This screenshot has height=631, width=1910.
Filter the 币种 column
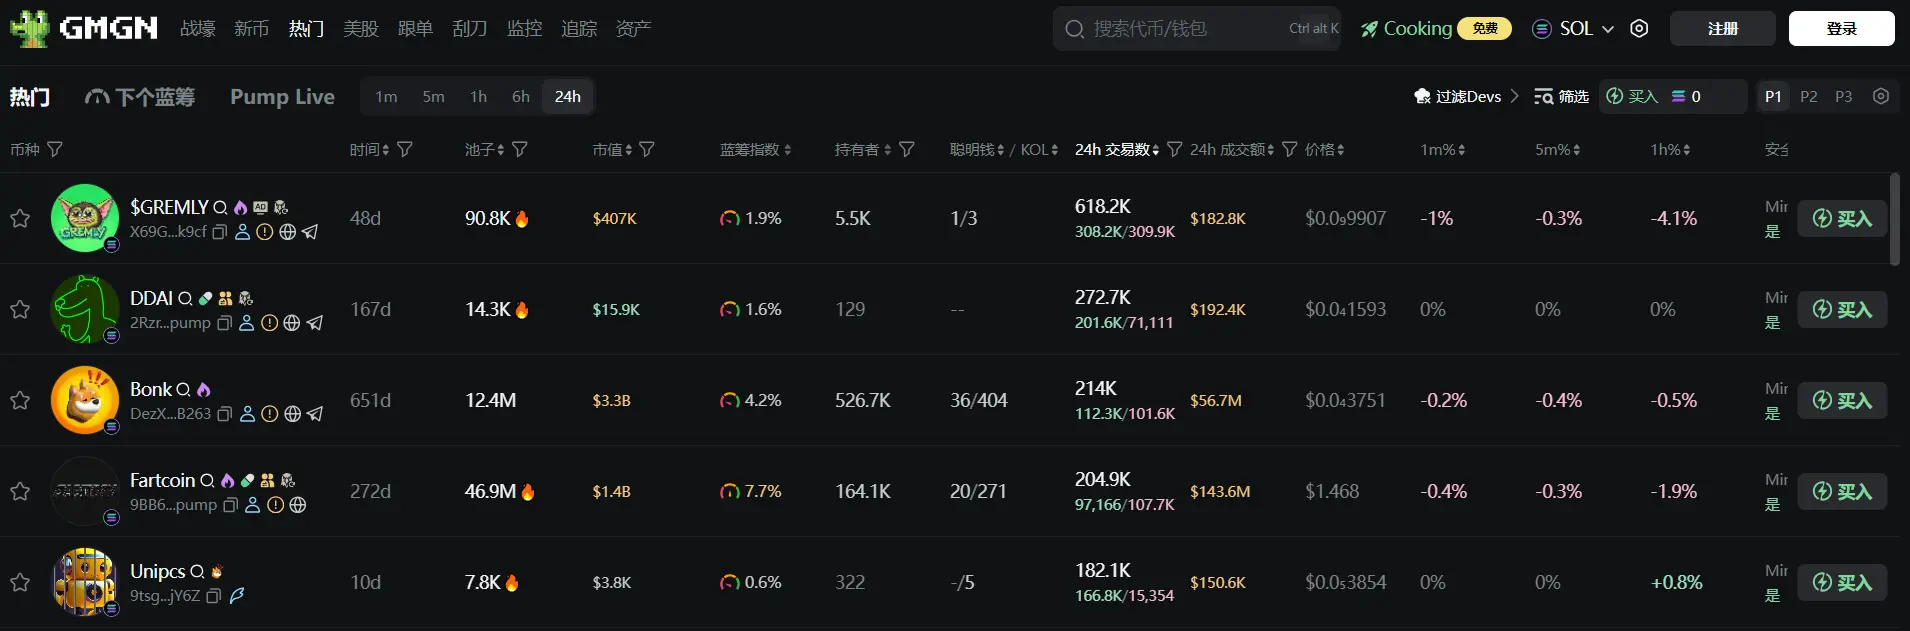[55, 149]
